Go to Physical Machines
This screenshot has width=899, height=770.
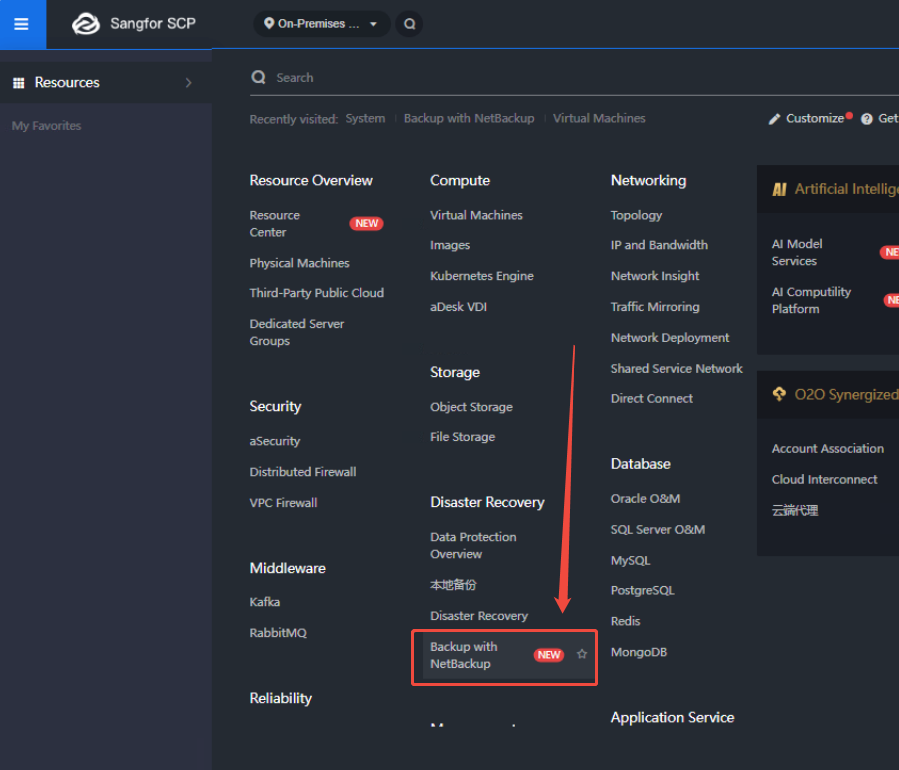[299, 263]
